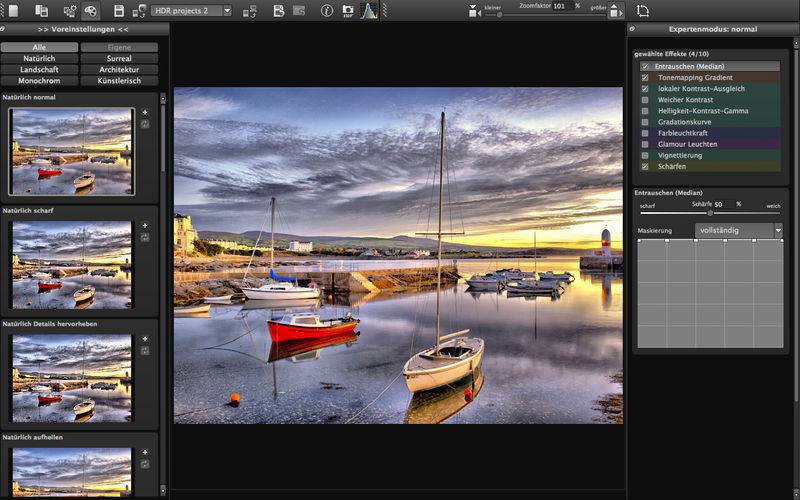Select the Natürlich scharf preset thumbnail
The height and width of the screenshot is (500, 800).
(x=72, y=265)
